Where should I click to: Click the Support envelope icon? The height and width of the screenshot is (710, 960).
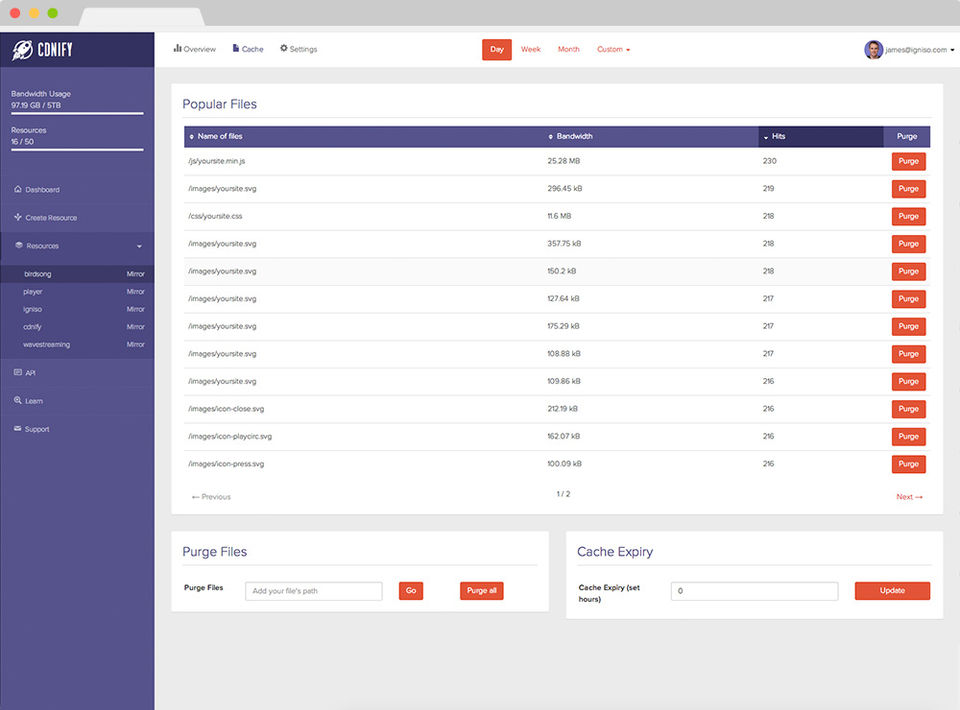(x=18, y=428)
